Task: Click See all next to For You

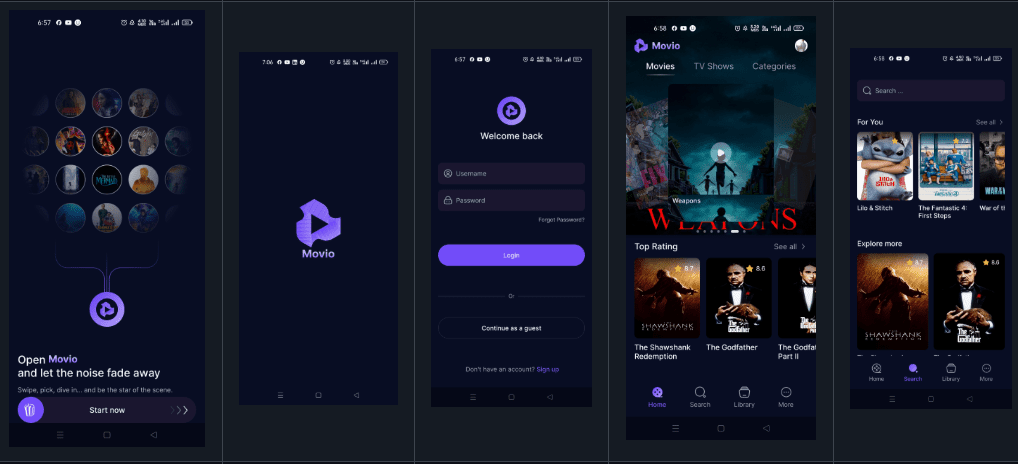Action: (986, 122)
